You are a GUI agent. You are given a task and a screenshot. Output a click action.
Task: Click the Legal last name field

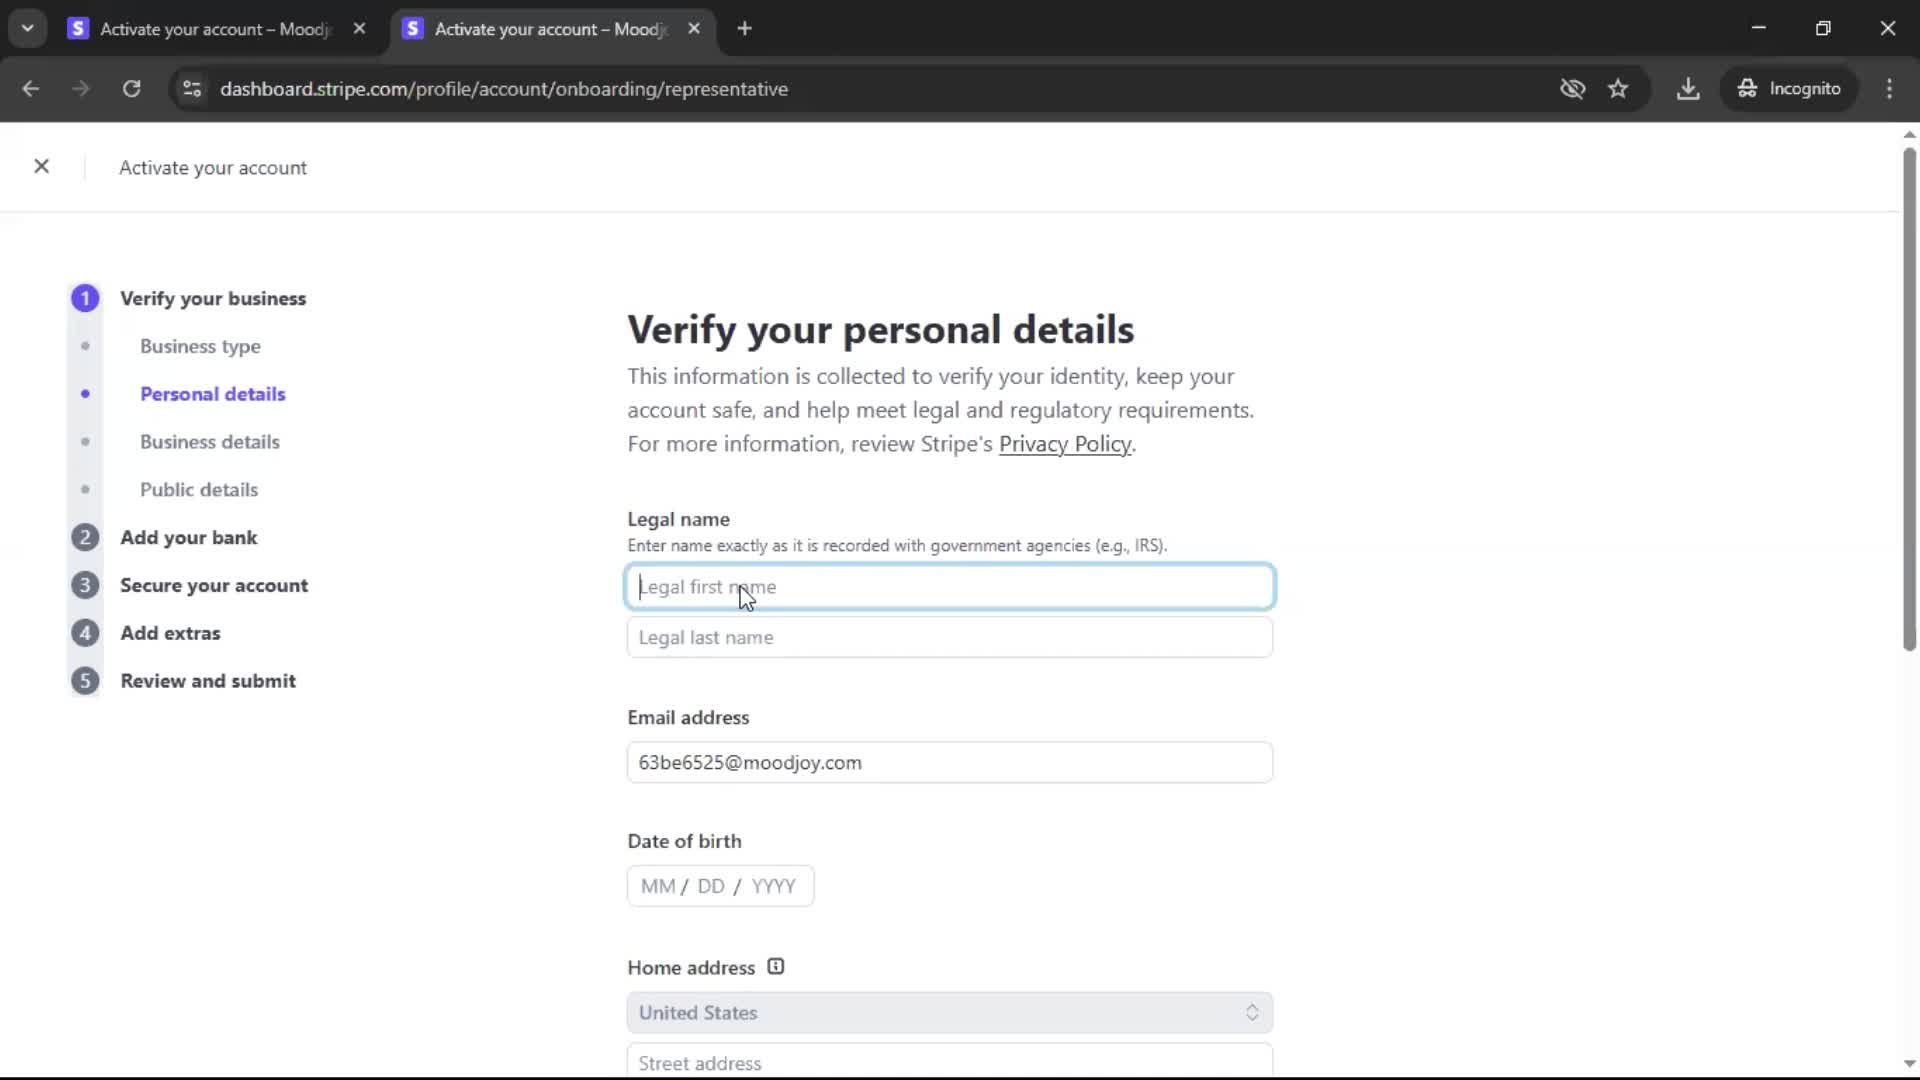[949, 638]
